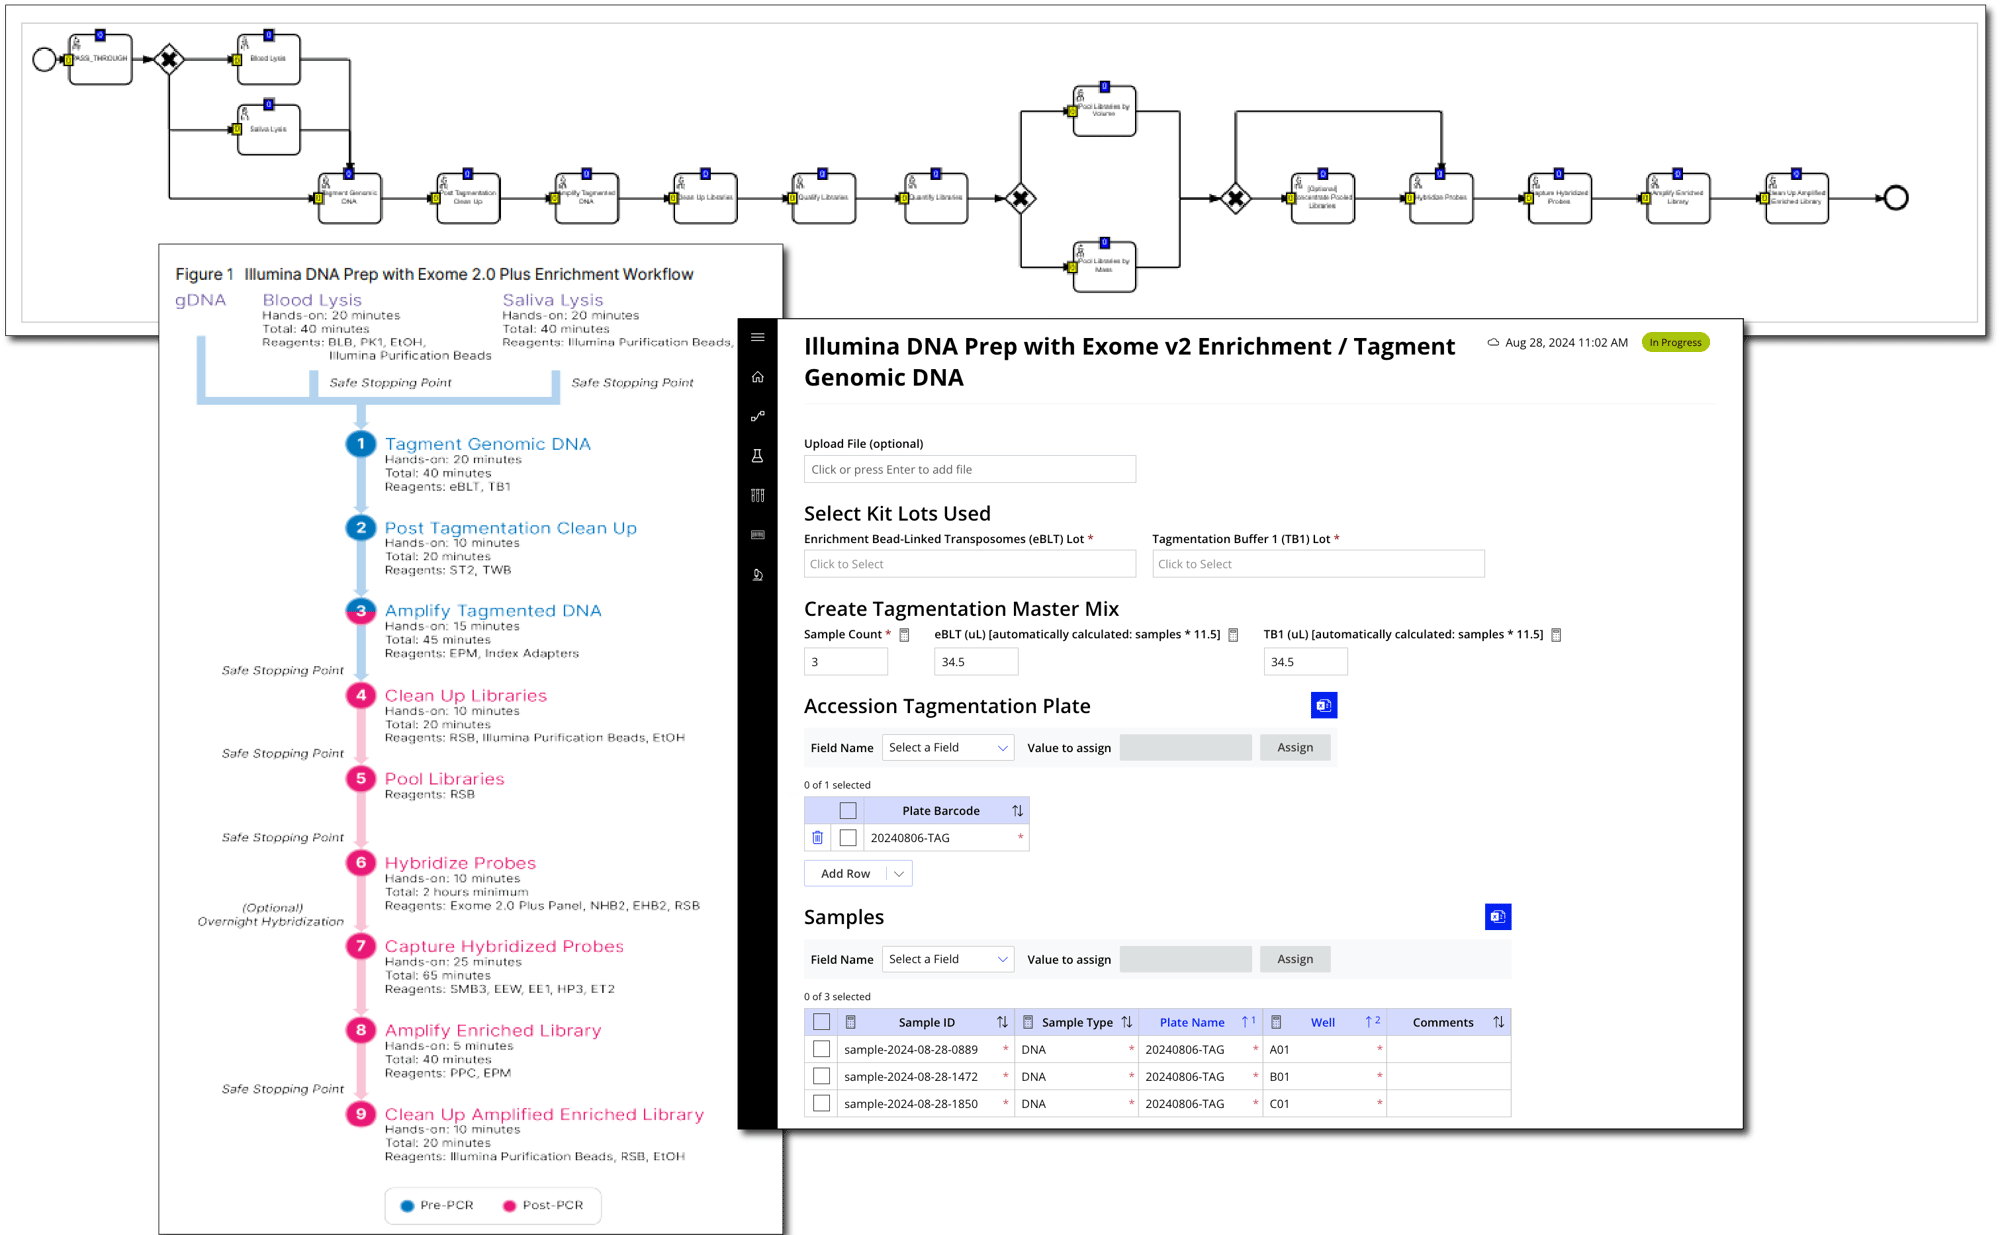Open the microscope icon in sidebar

758,575
